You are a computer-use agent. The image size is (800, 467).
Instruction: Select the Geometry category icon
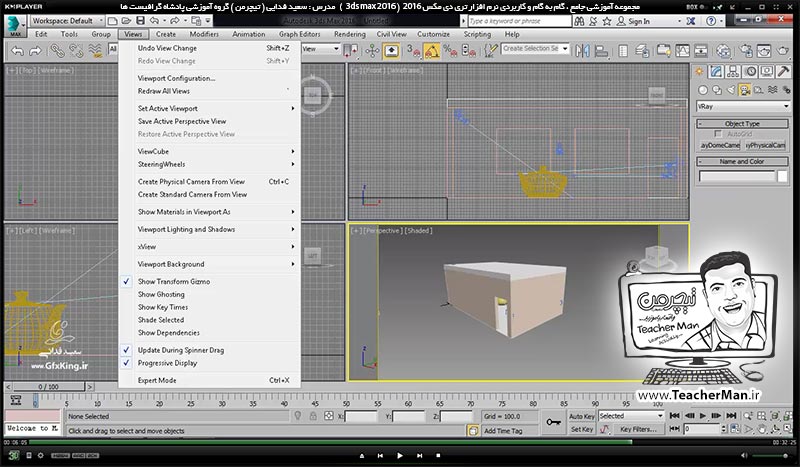point(703,90)
